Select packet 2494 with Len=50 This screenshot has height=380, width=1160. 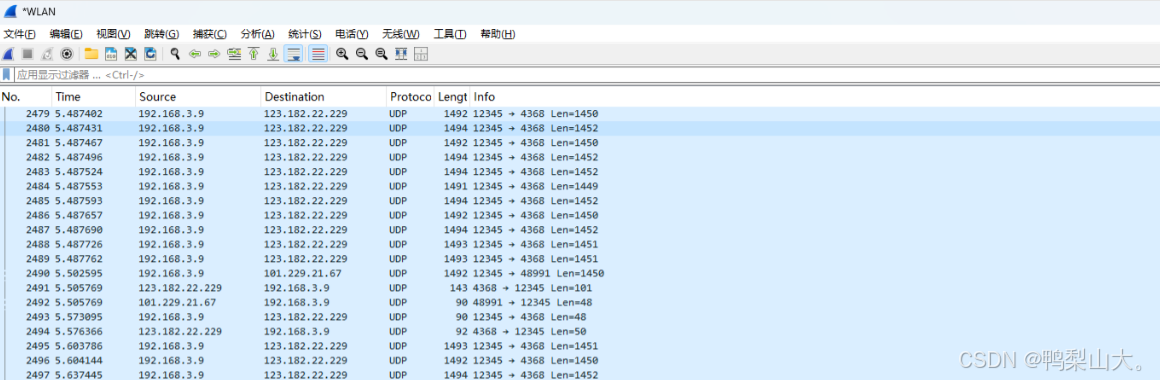coord(580,331)
